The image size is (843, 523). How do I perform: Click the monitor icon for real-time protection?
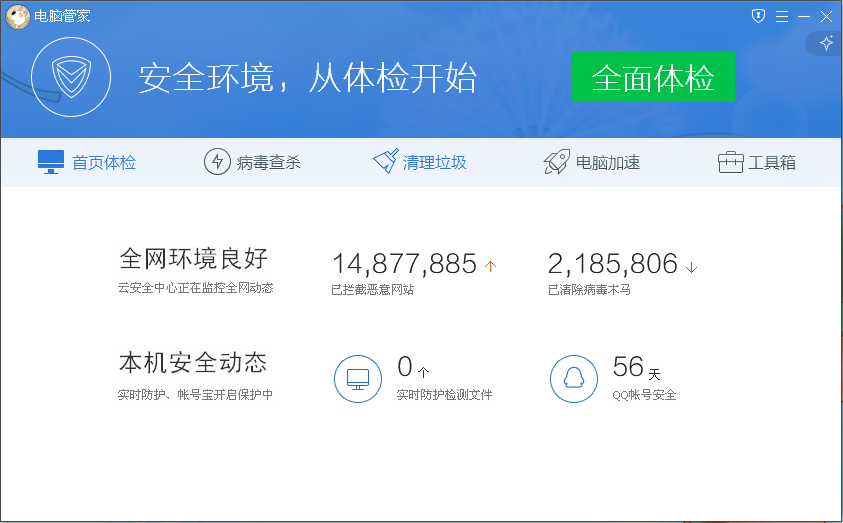click(357, 379)
